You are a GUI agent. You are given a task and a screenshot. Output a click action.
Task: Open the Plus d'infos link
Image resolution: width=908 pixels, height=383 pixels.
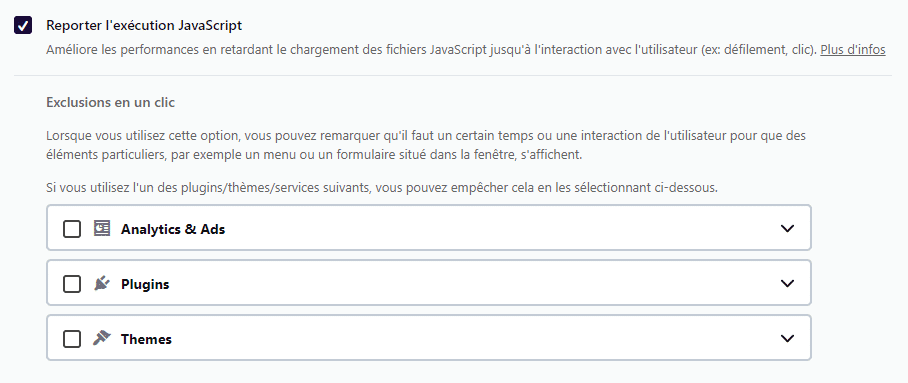click(852, 50)
